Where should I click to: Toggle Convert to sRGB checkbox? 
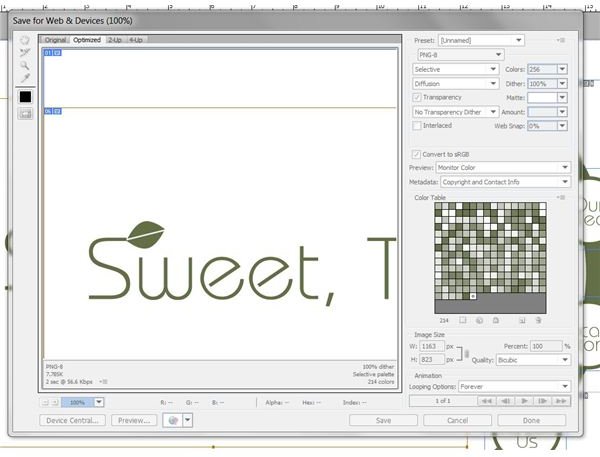point(416,154)
